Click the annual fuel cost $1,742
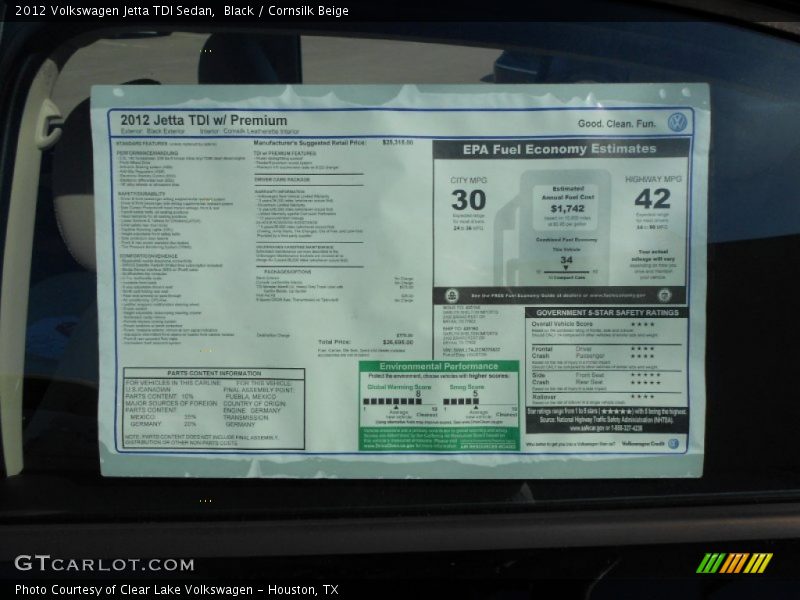The image size is (800, 600). pos(567,209)
